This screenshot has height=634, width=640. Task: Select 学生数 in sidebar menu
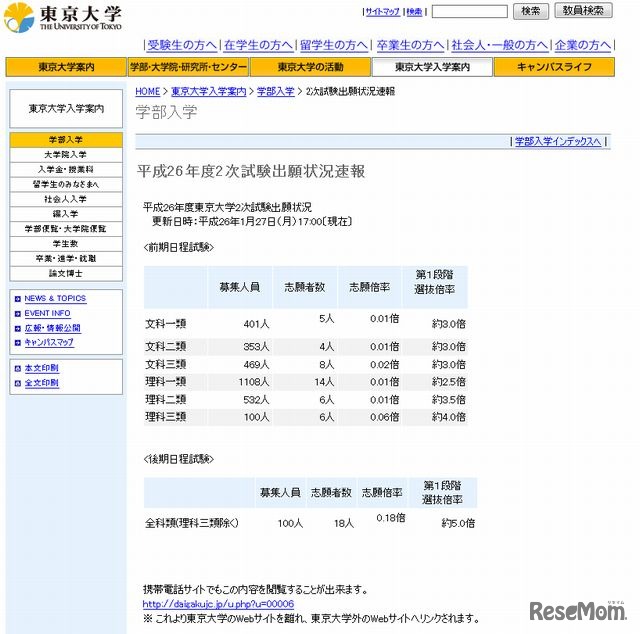click(x=66, y=244)
